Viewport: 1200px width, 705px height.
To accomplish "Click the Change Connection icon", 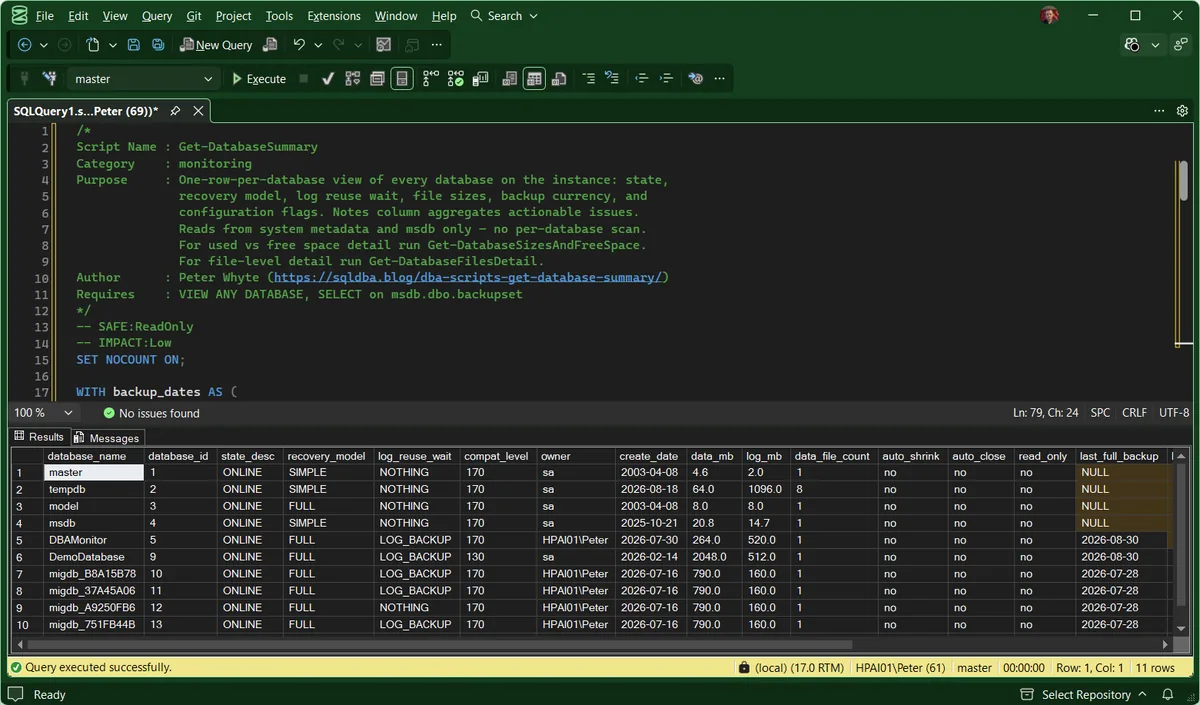I will [x=49, y=78].
